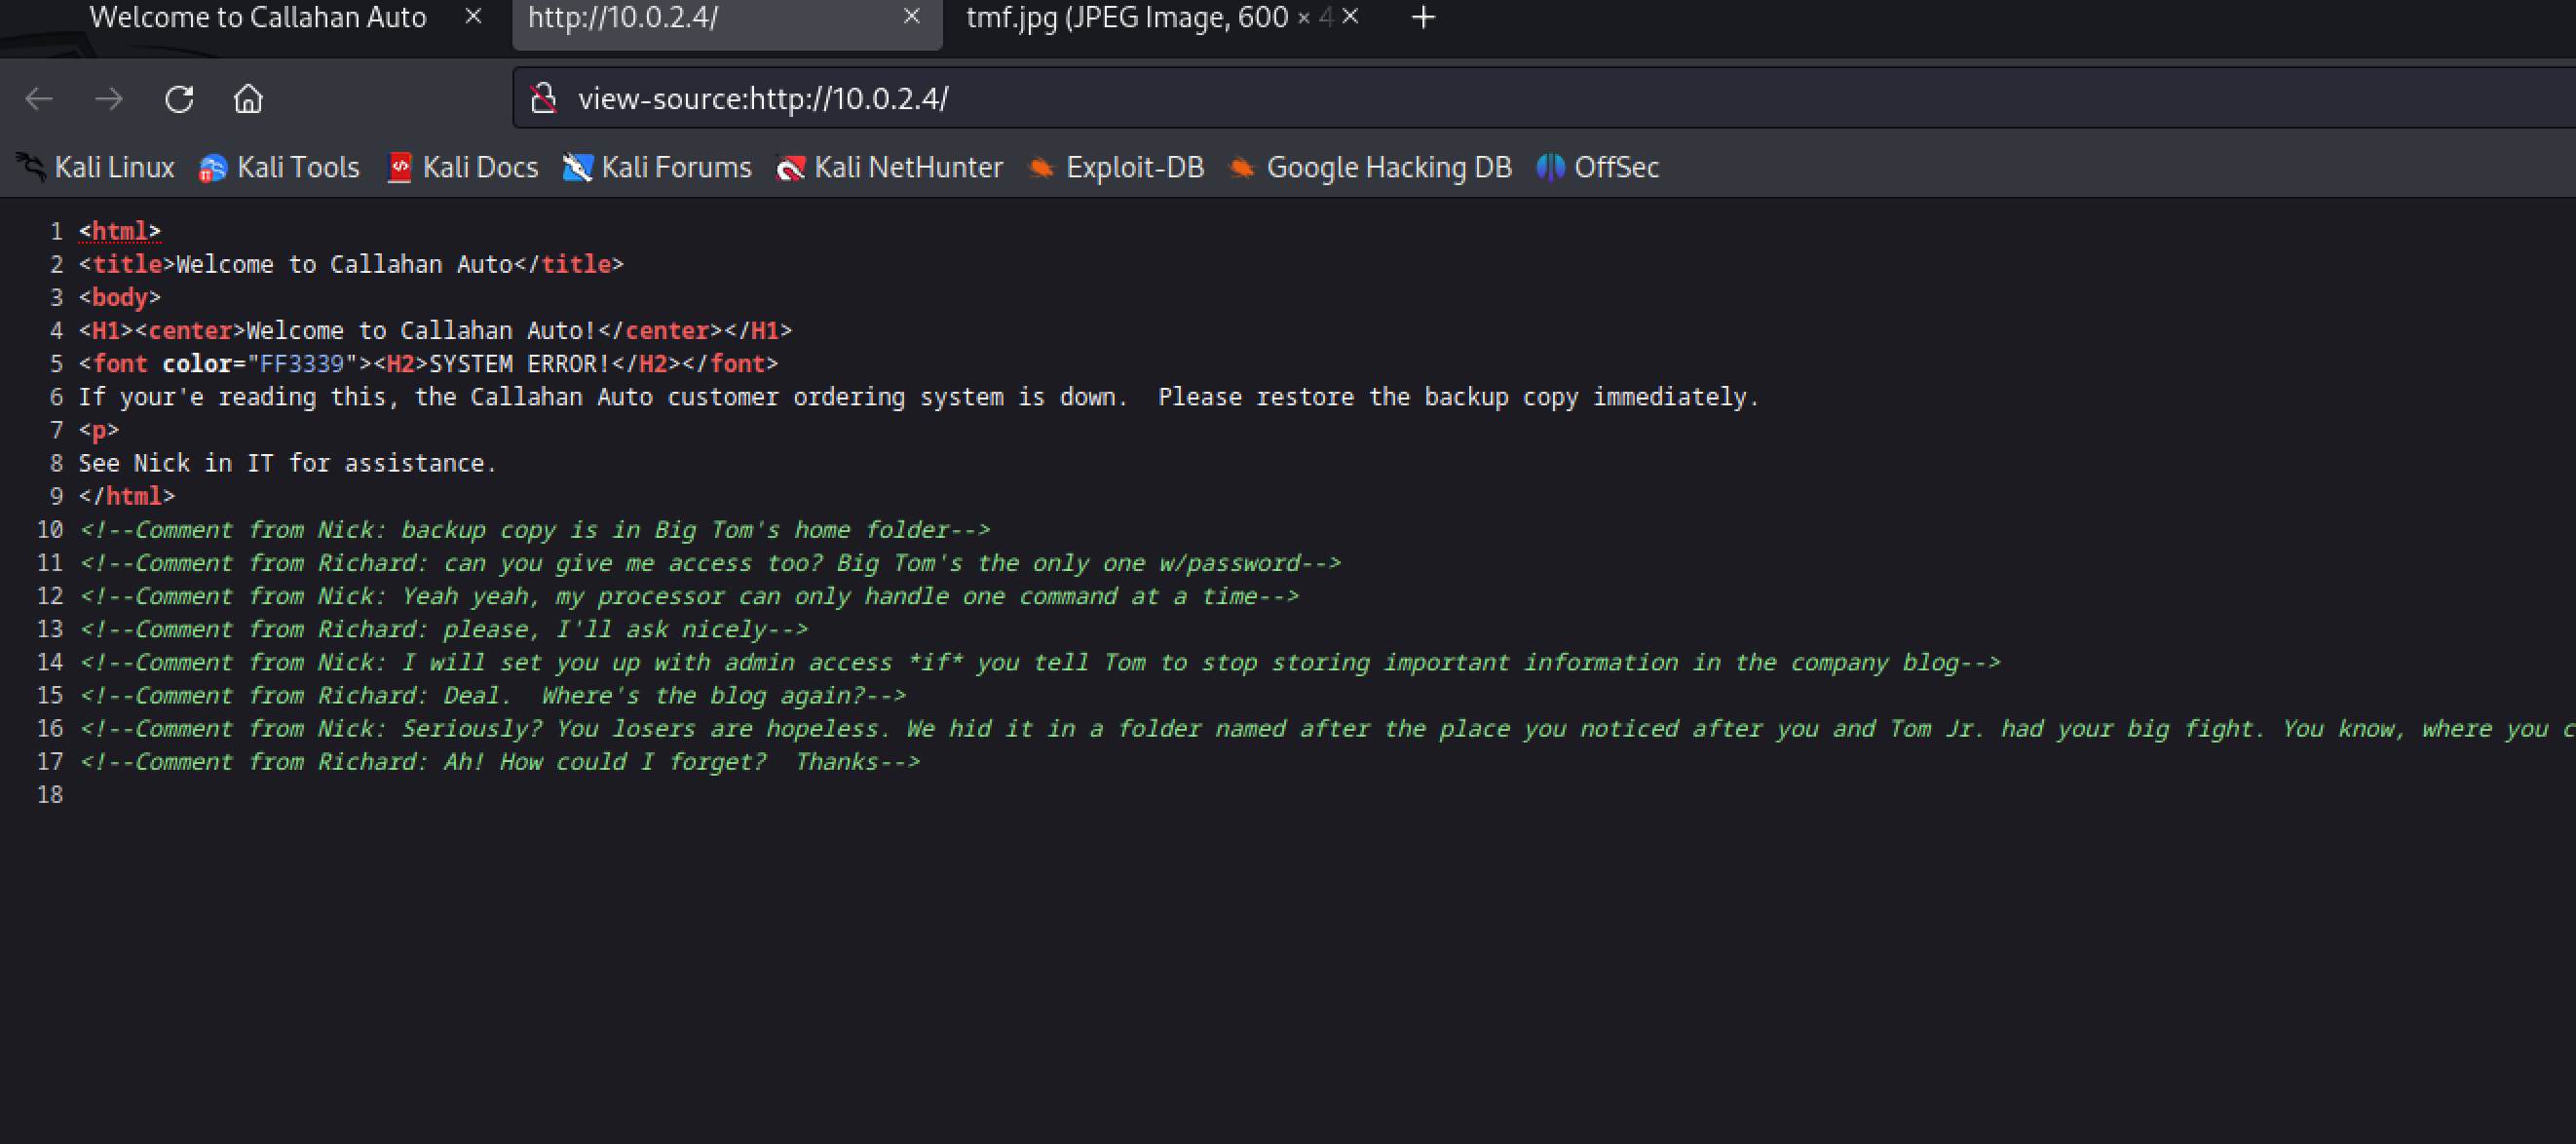2576x1144 pixels.
Task: Reload the current page
Action: pos(179,99)
